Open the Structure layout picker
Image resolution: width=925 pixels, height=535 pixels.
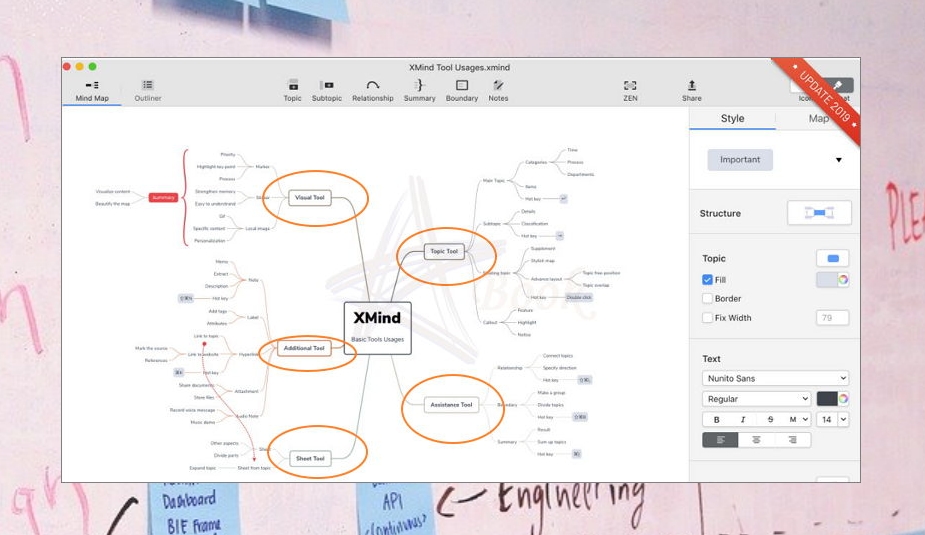(819, 212)
